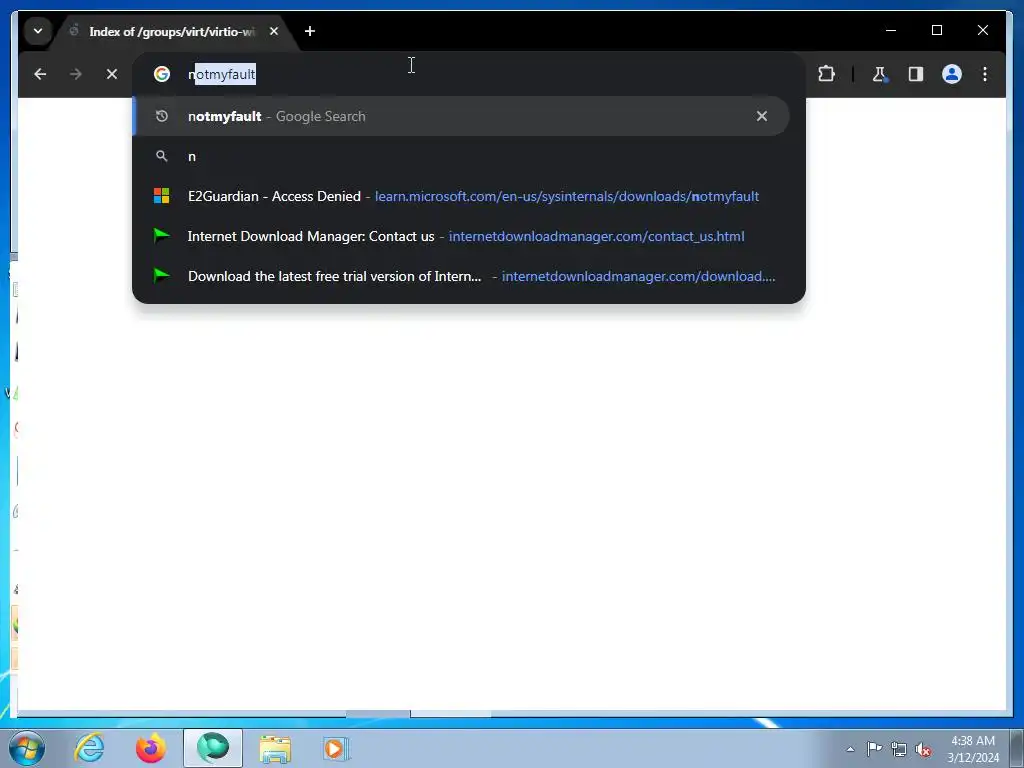The width and height of the screenshot is (1024, 768).
Task: Click the forward navigation arrow
Action: pyautogui.click(x=76, y=74)
